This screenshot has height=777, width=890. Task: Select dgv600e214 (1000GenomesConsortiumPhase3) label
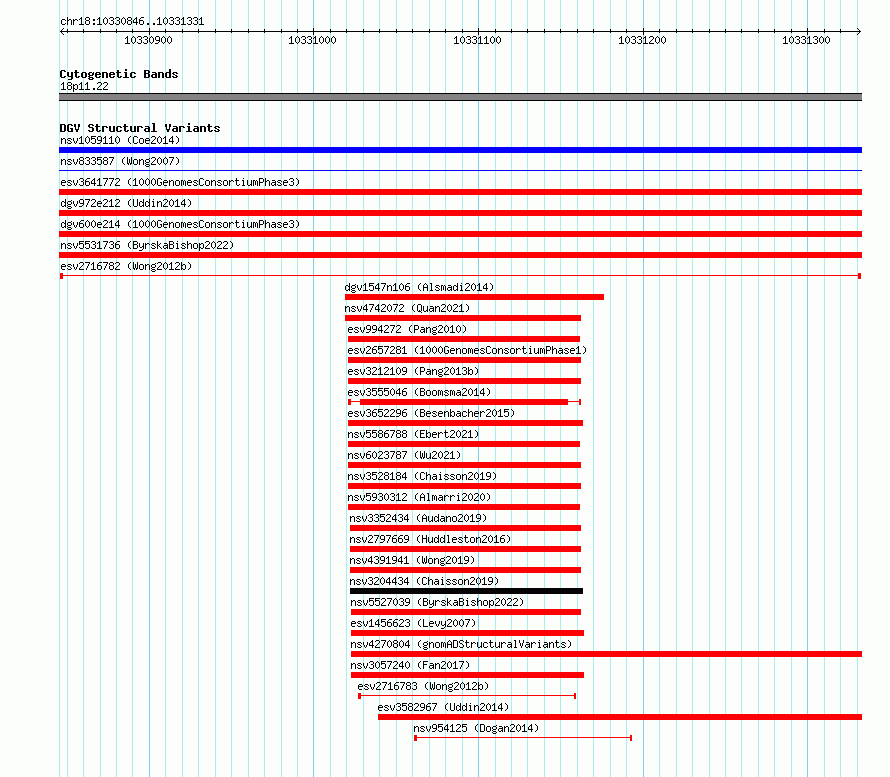(180, 224)
